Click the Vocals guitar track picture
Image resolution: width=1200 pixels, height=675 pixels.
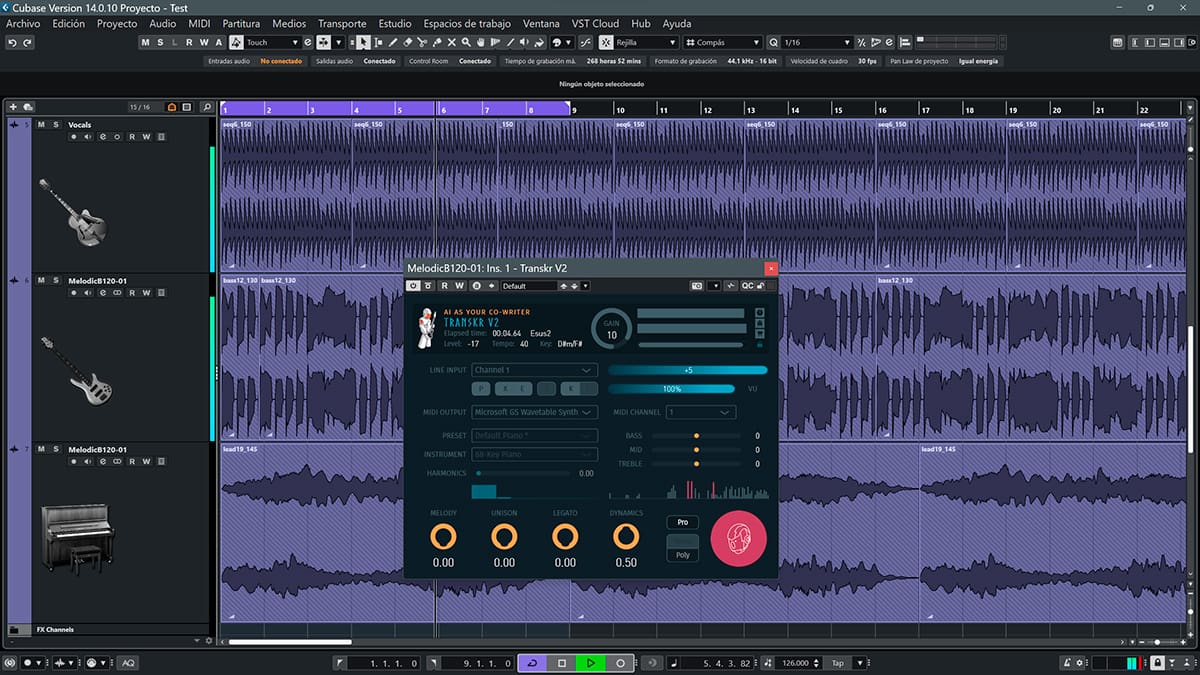[72, 212]
